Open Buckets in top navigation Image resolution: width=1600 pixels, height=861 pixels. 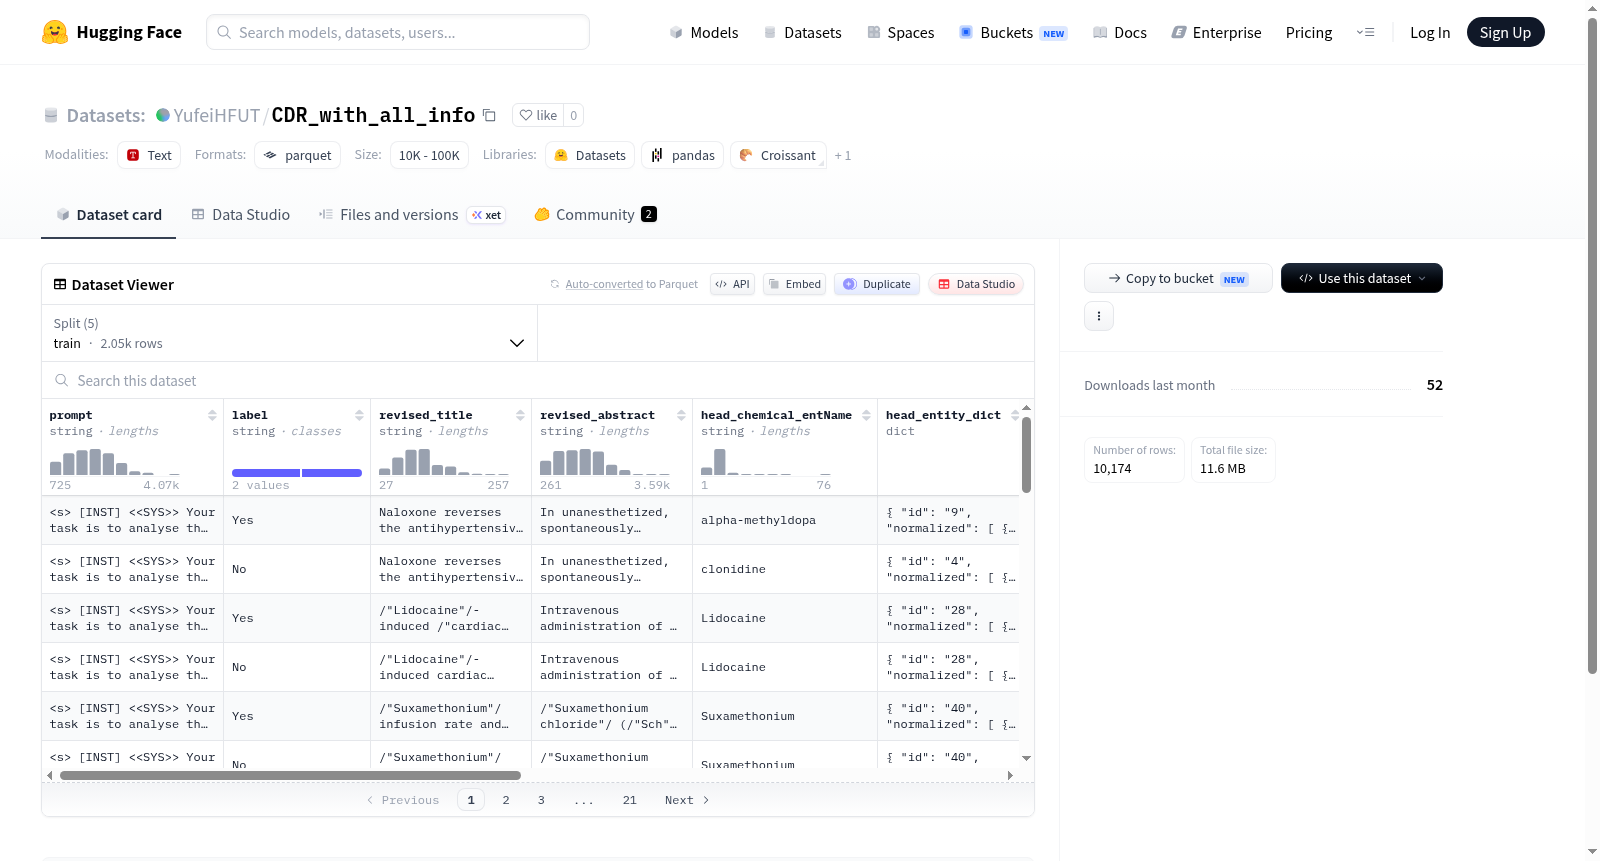point(1013,32)
